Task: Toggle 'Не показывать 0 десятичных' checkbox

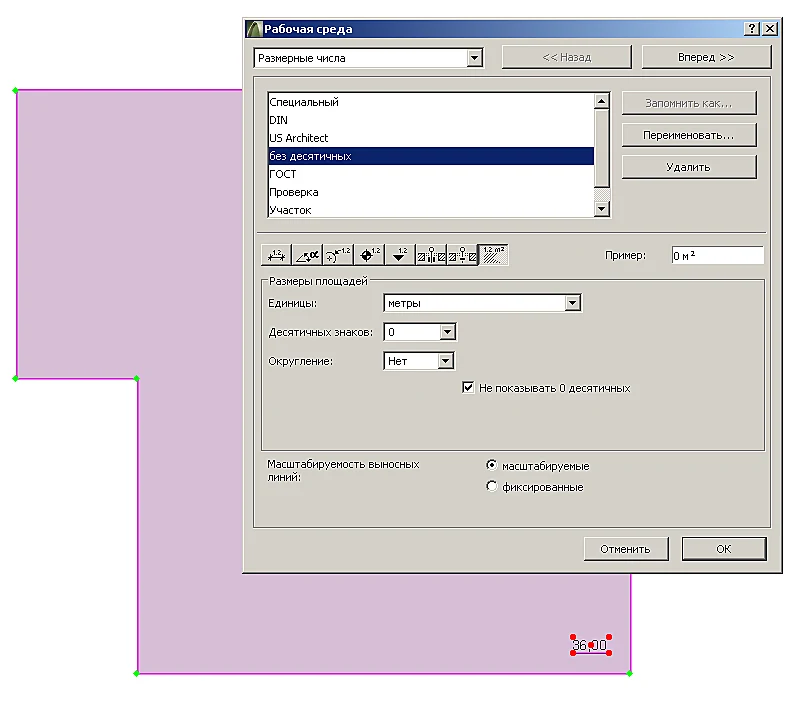Action: 468,388
